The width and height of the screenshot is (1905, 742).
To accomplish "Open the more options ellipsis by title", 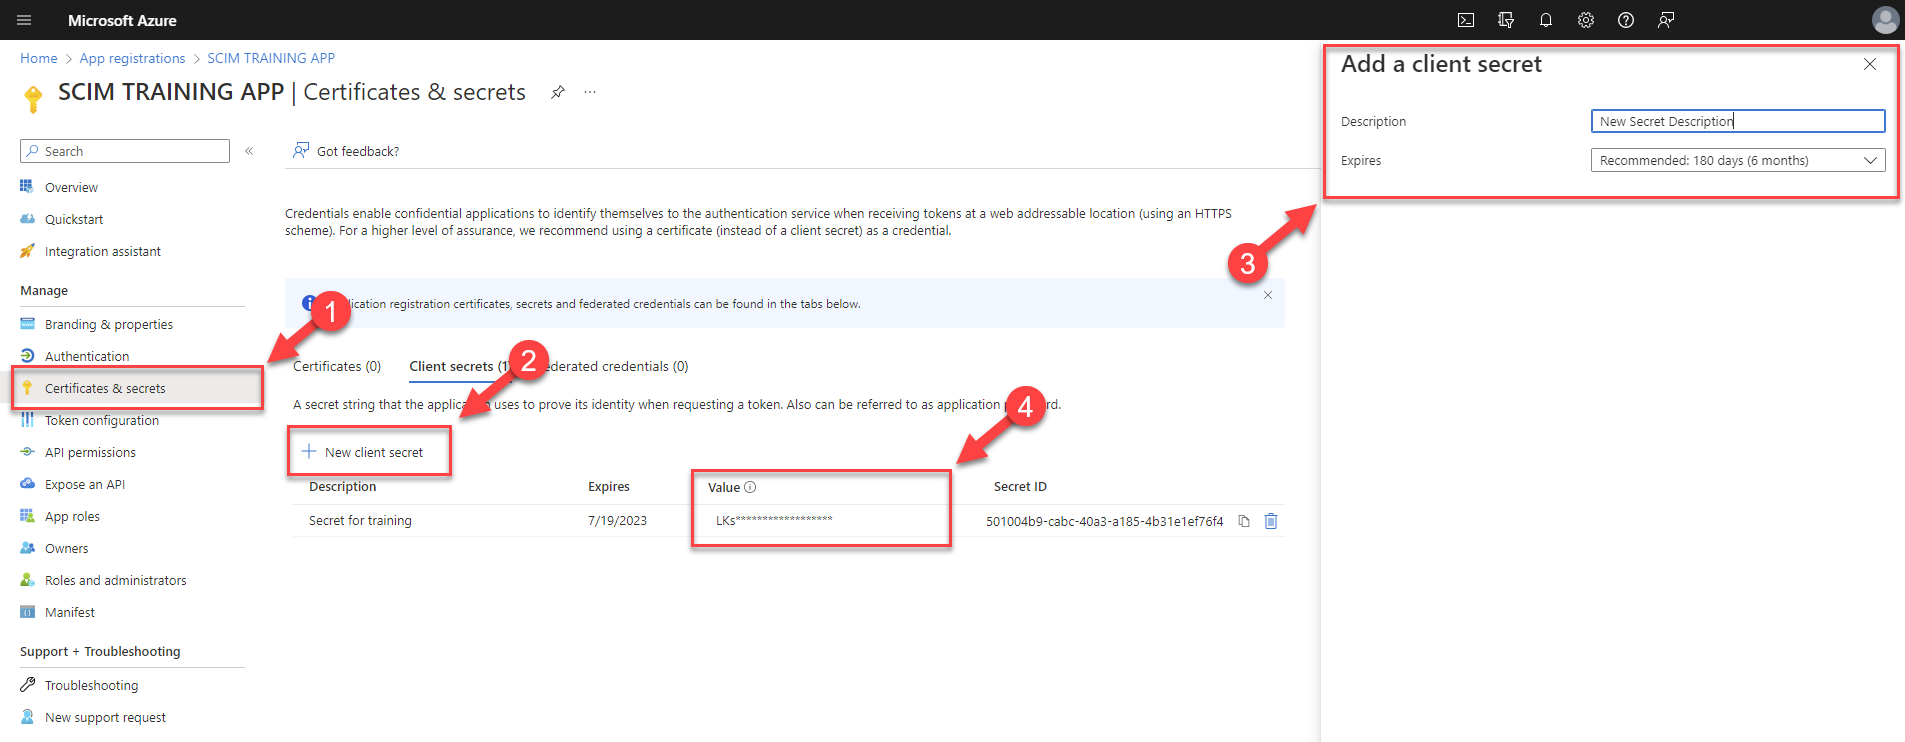I will 590,92.
